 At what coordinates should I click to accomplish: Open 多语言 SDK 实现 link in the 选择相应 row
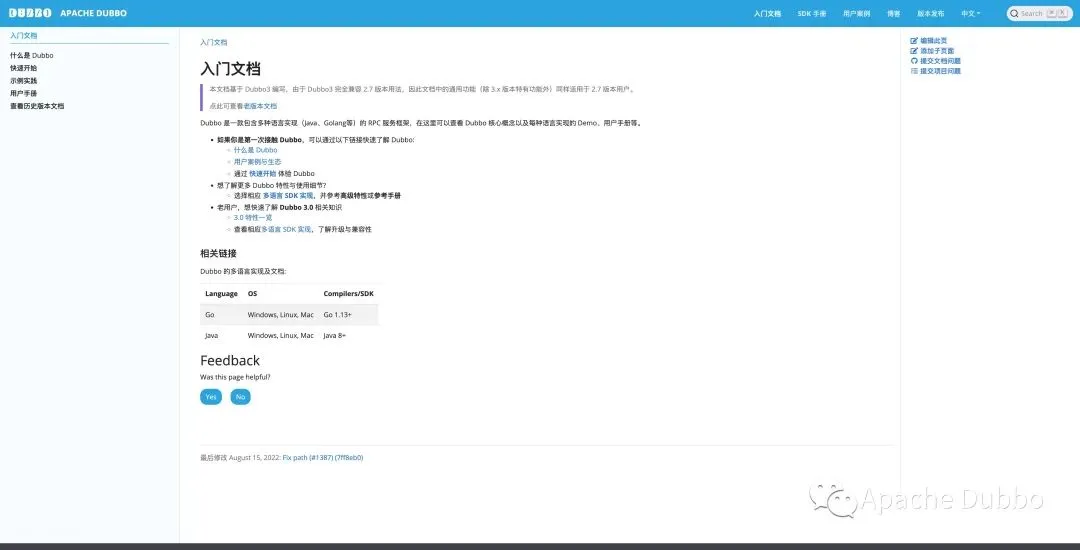click(288, 195)
